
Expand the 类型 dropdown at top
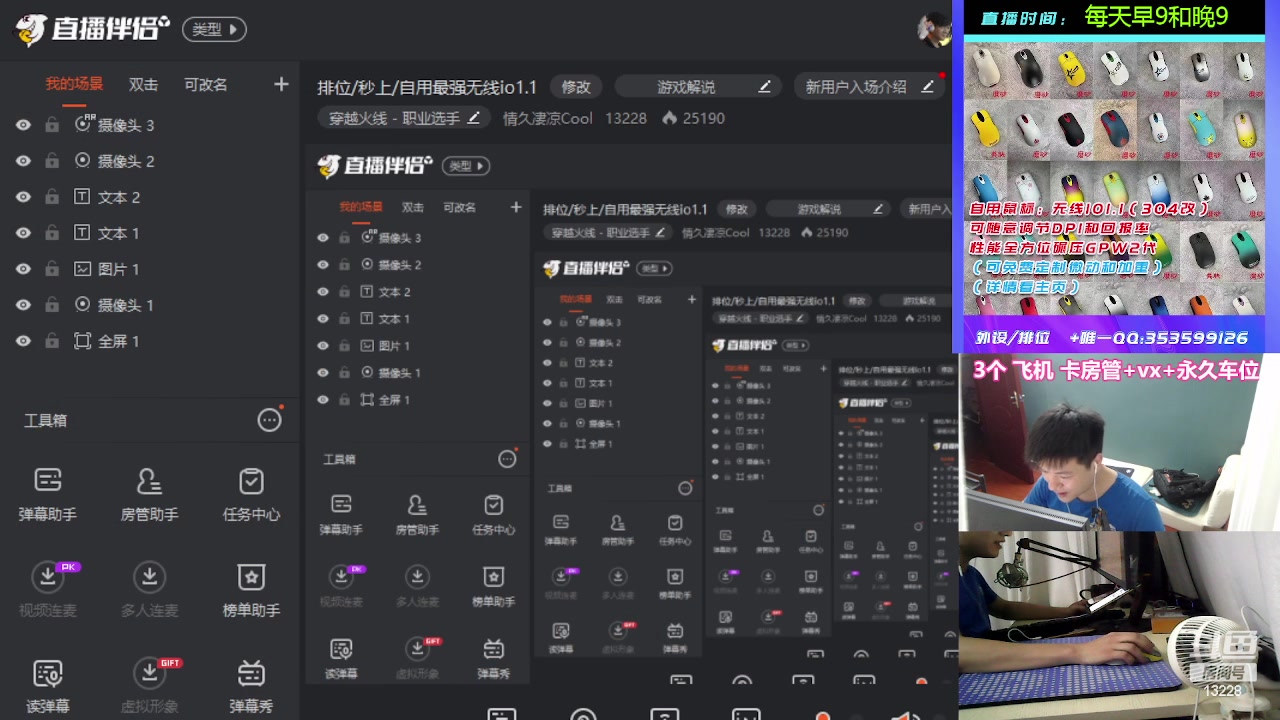(x=214, y=29)
